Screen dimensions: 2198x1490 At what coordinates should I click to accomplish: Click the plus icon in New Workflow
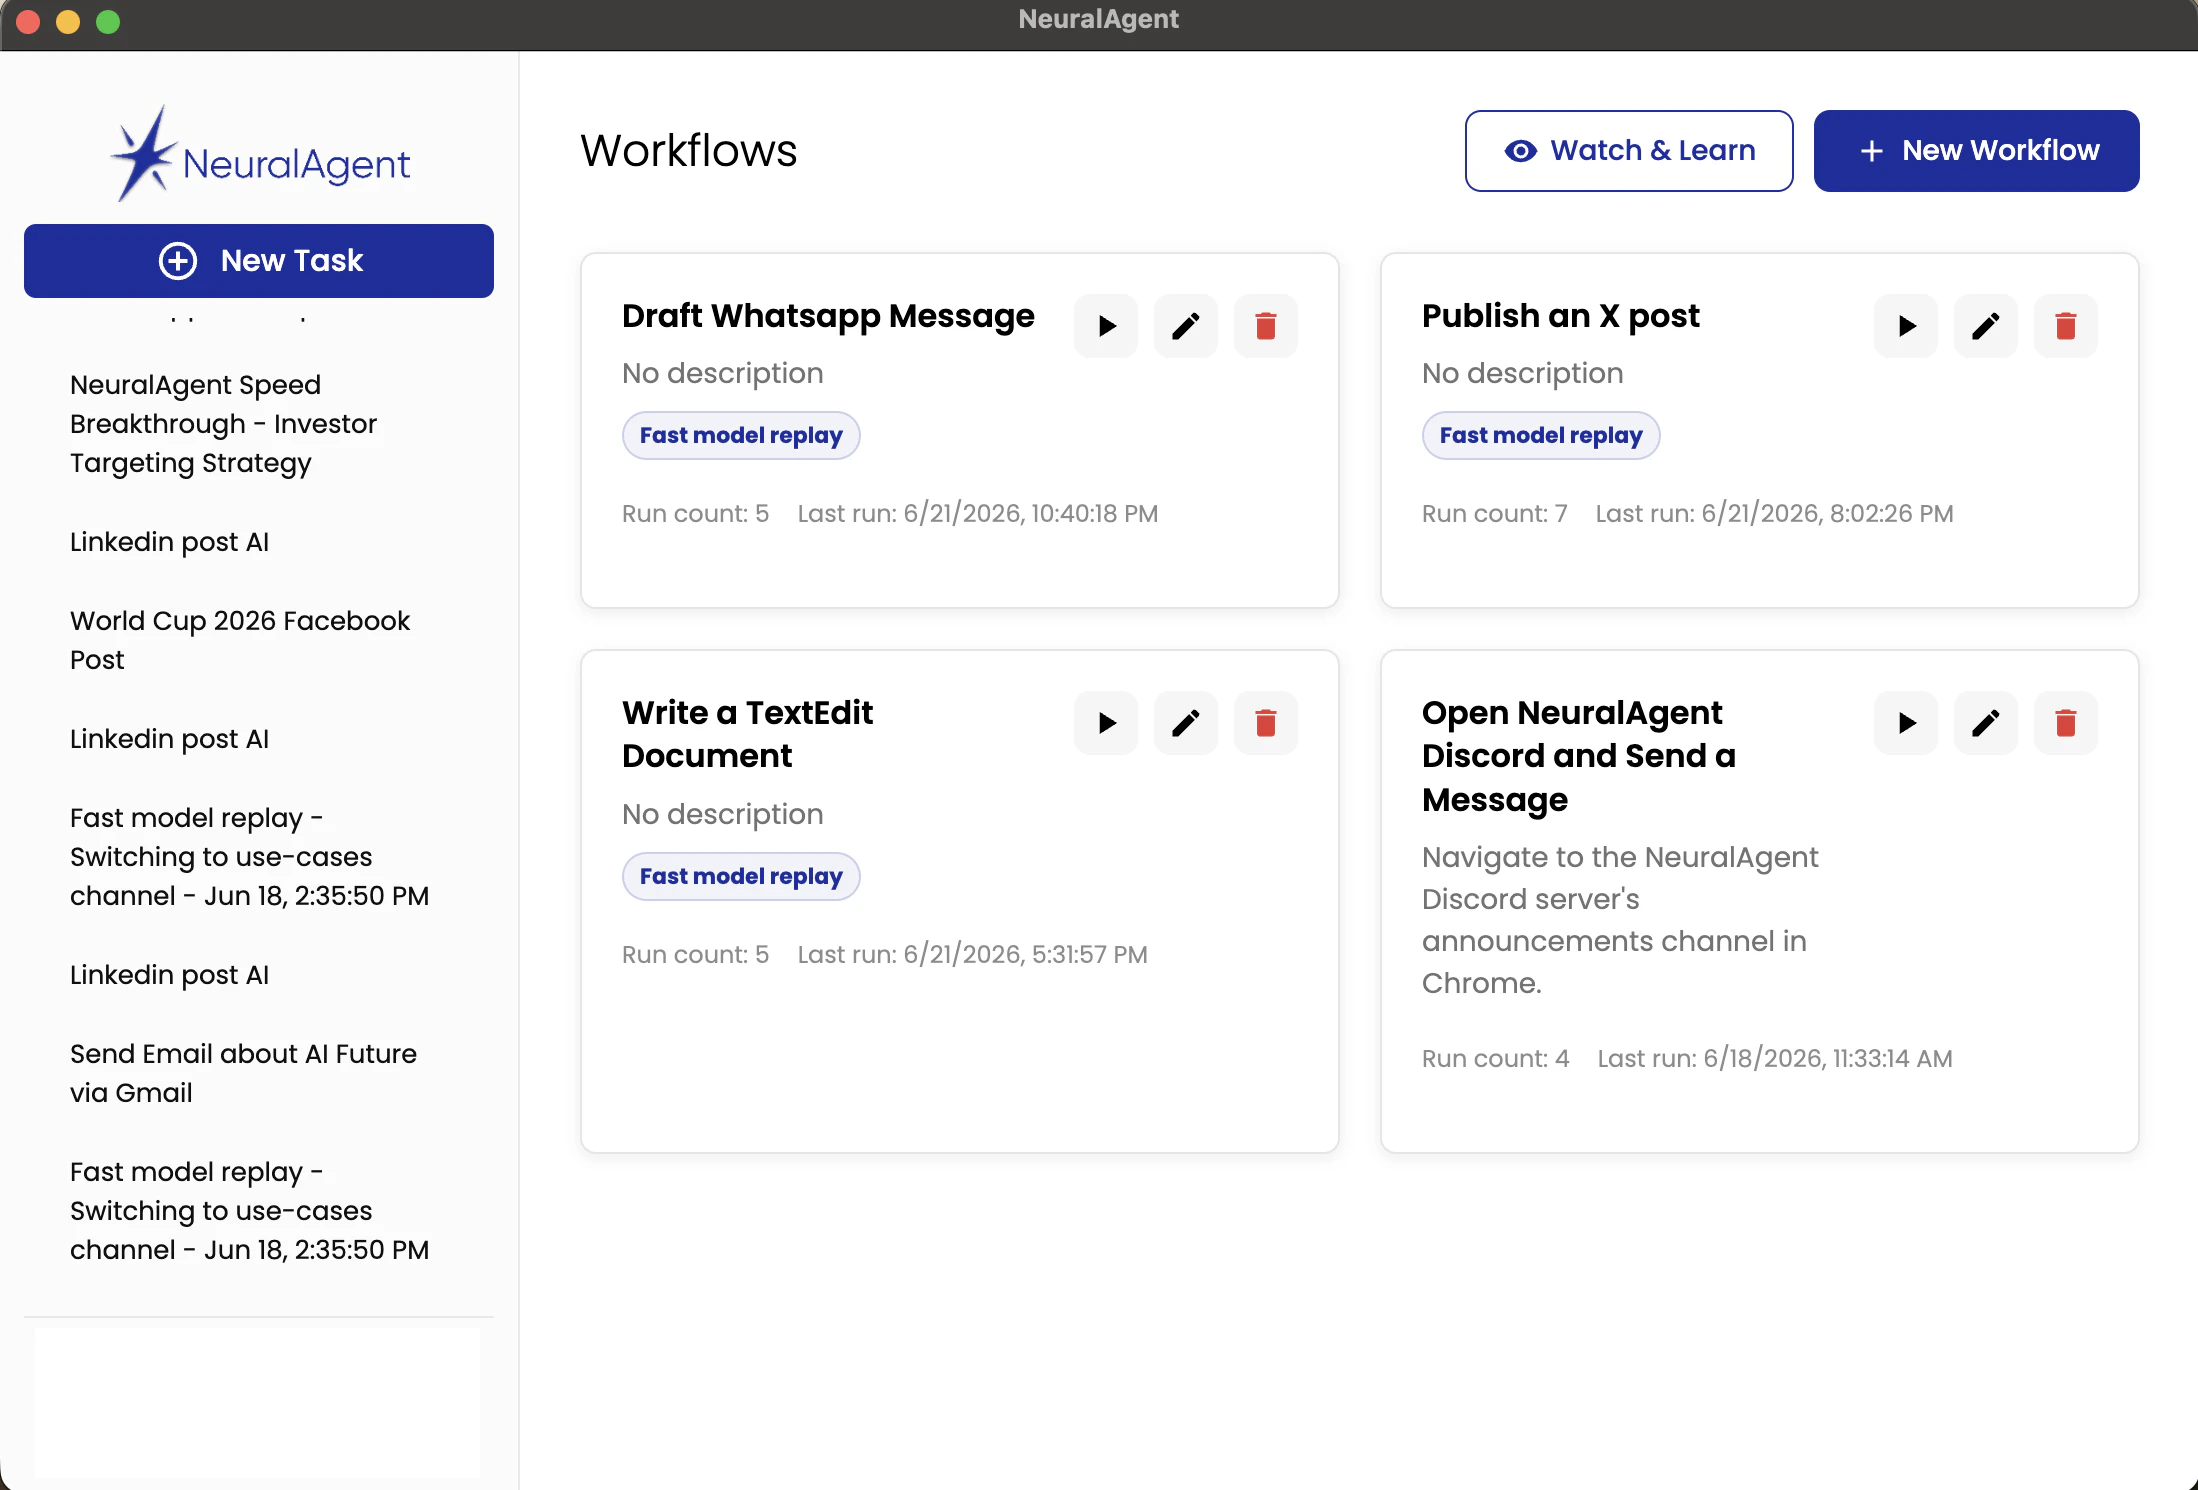point(1872,151)
